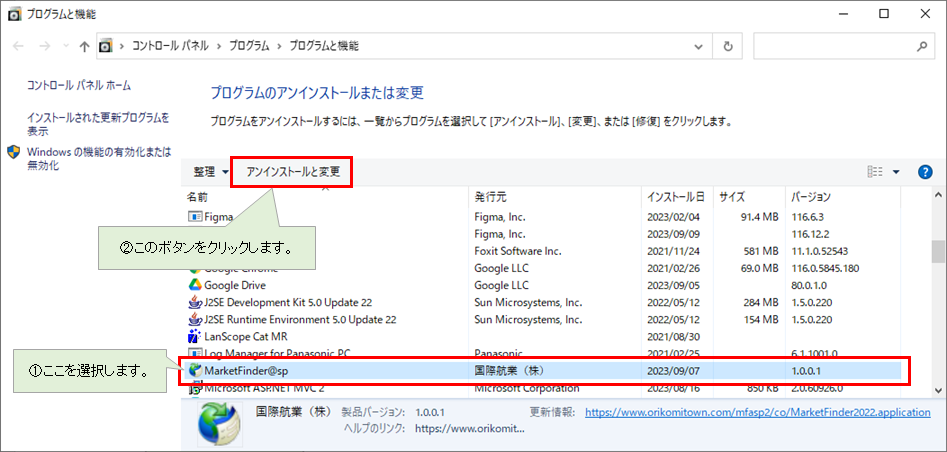The image size is (947, 452).
Task: Click the Windows features shield icon
Action: point(14,152)
